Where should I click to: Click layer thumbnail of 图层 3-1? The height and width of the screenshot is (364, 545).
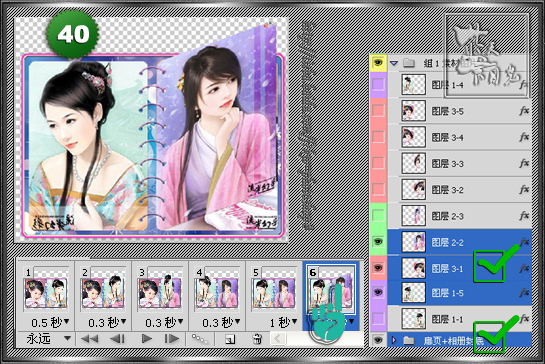(414, 268)
